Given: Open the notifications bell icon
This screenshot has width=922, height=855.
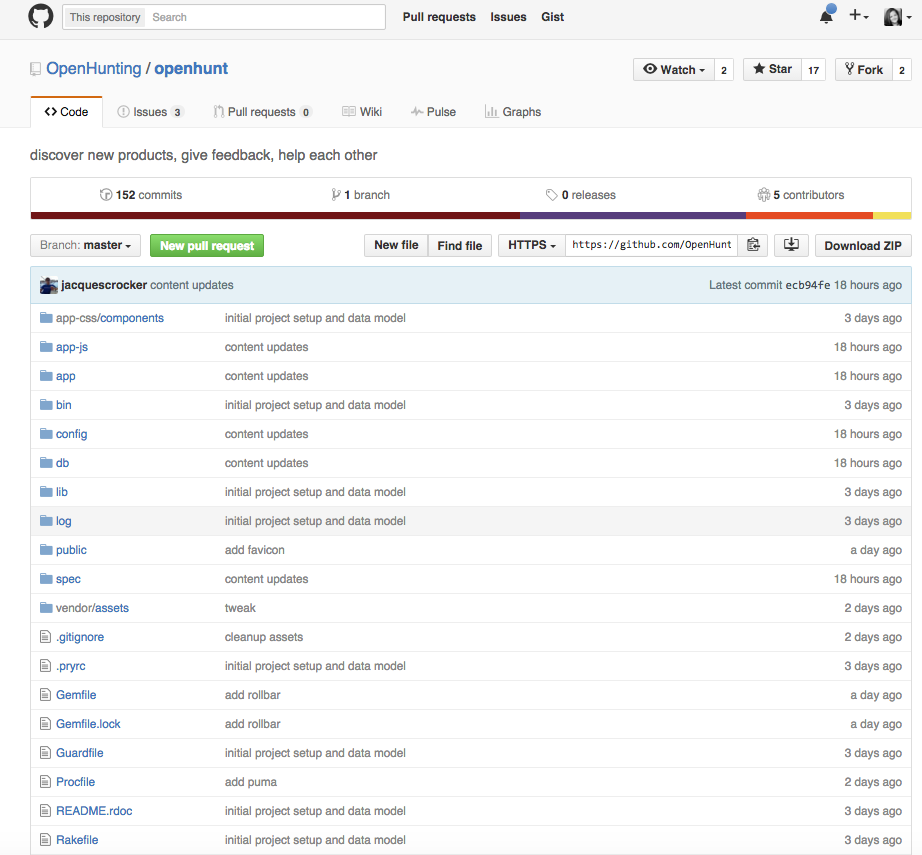Looking at the screenshot, I should point(826,16).
